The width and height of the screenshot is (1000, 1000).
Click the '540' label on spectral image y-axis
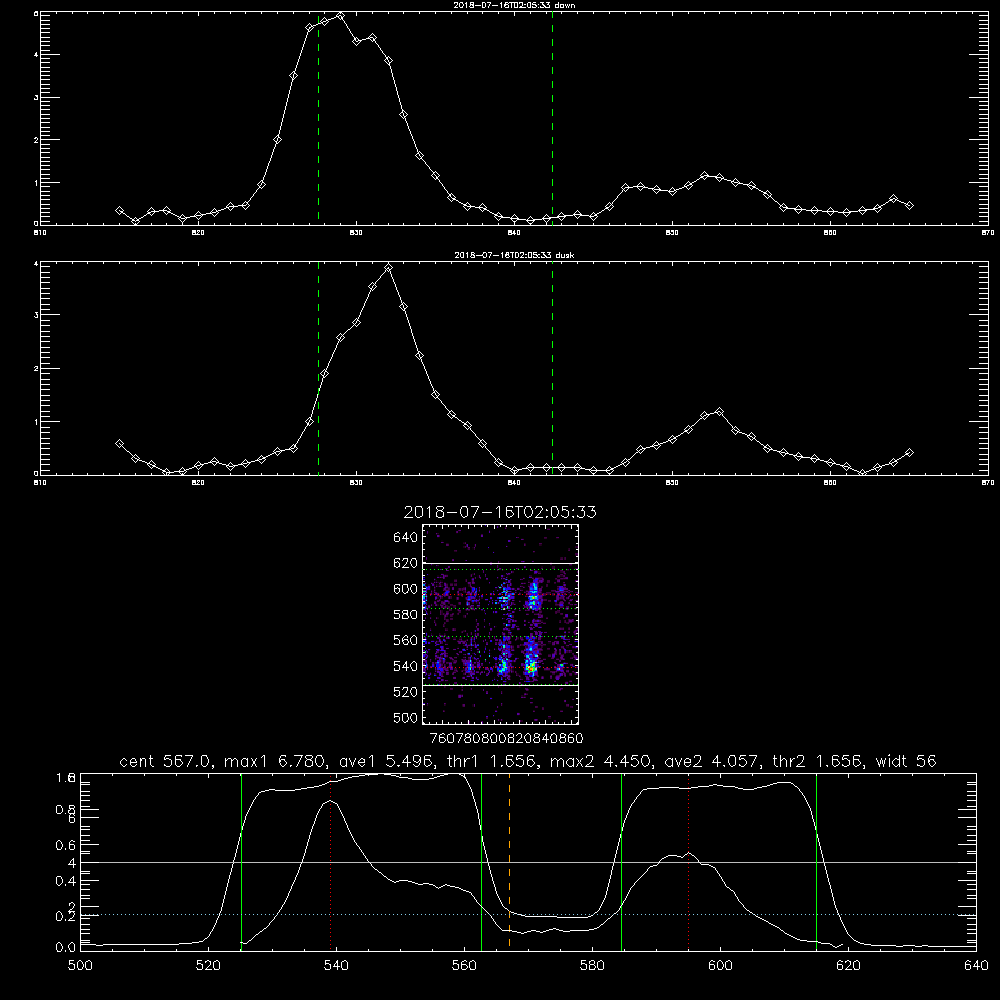[406, 666]
